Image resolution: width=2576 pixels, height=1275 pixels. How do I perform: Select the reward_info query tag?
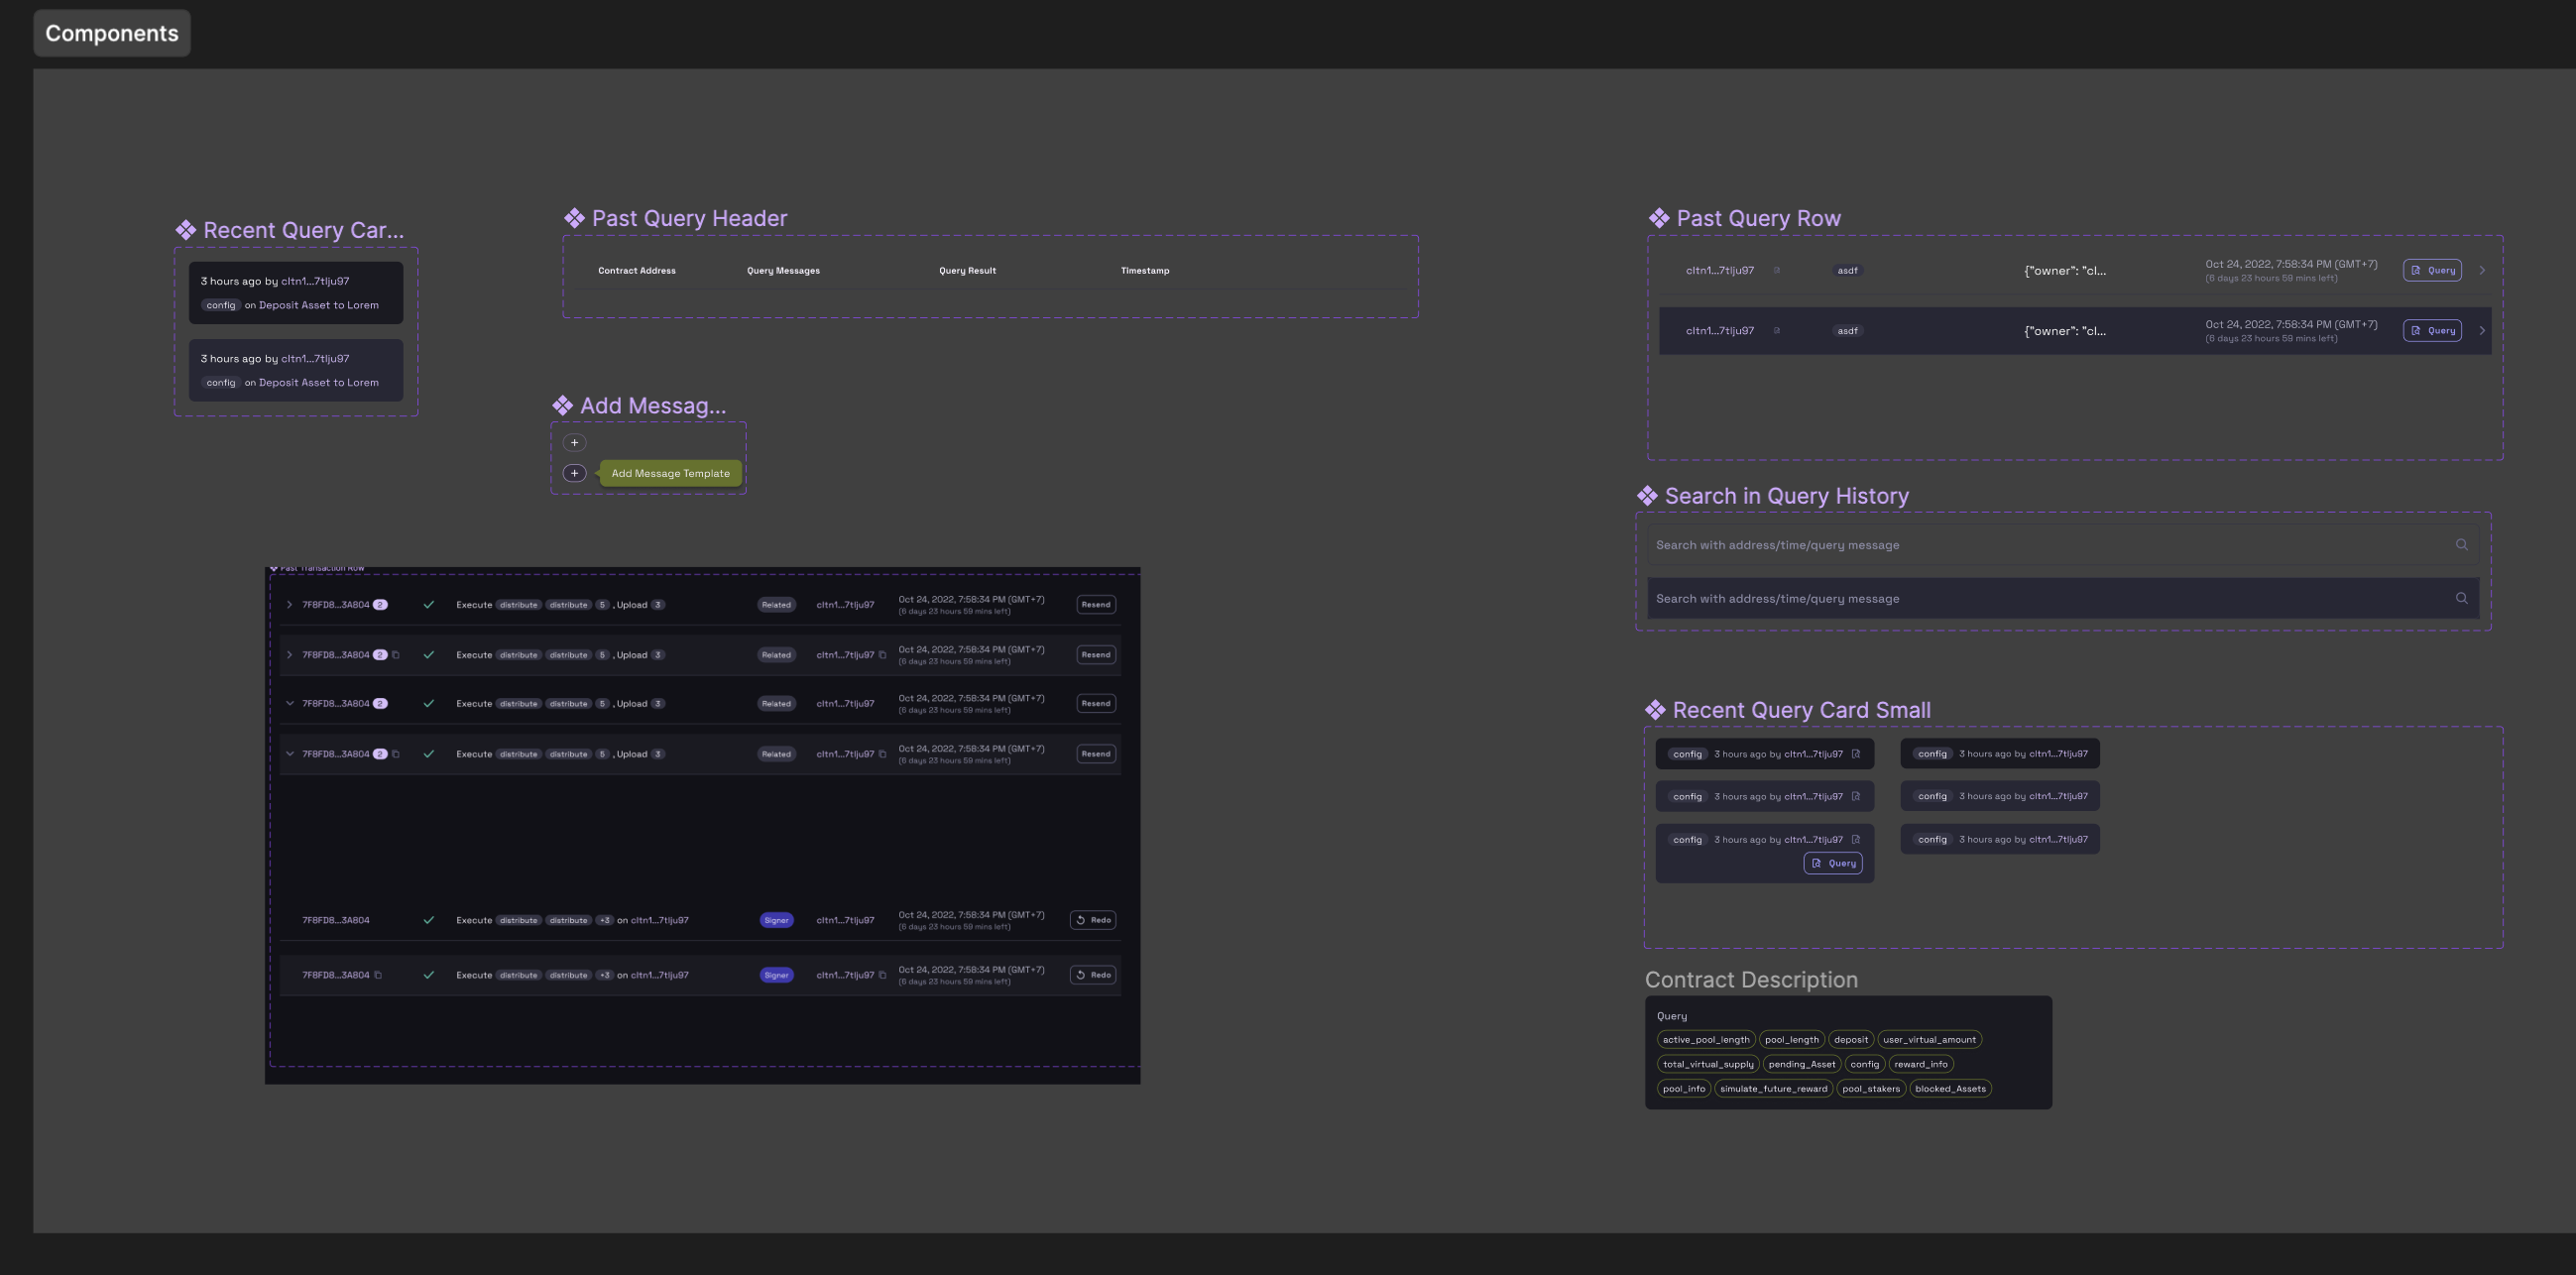1921,1064
